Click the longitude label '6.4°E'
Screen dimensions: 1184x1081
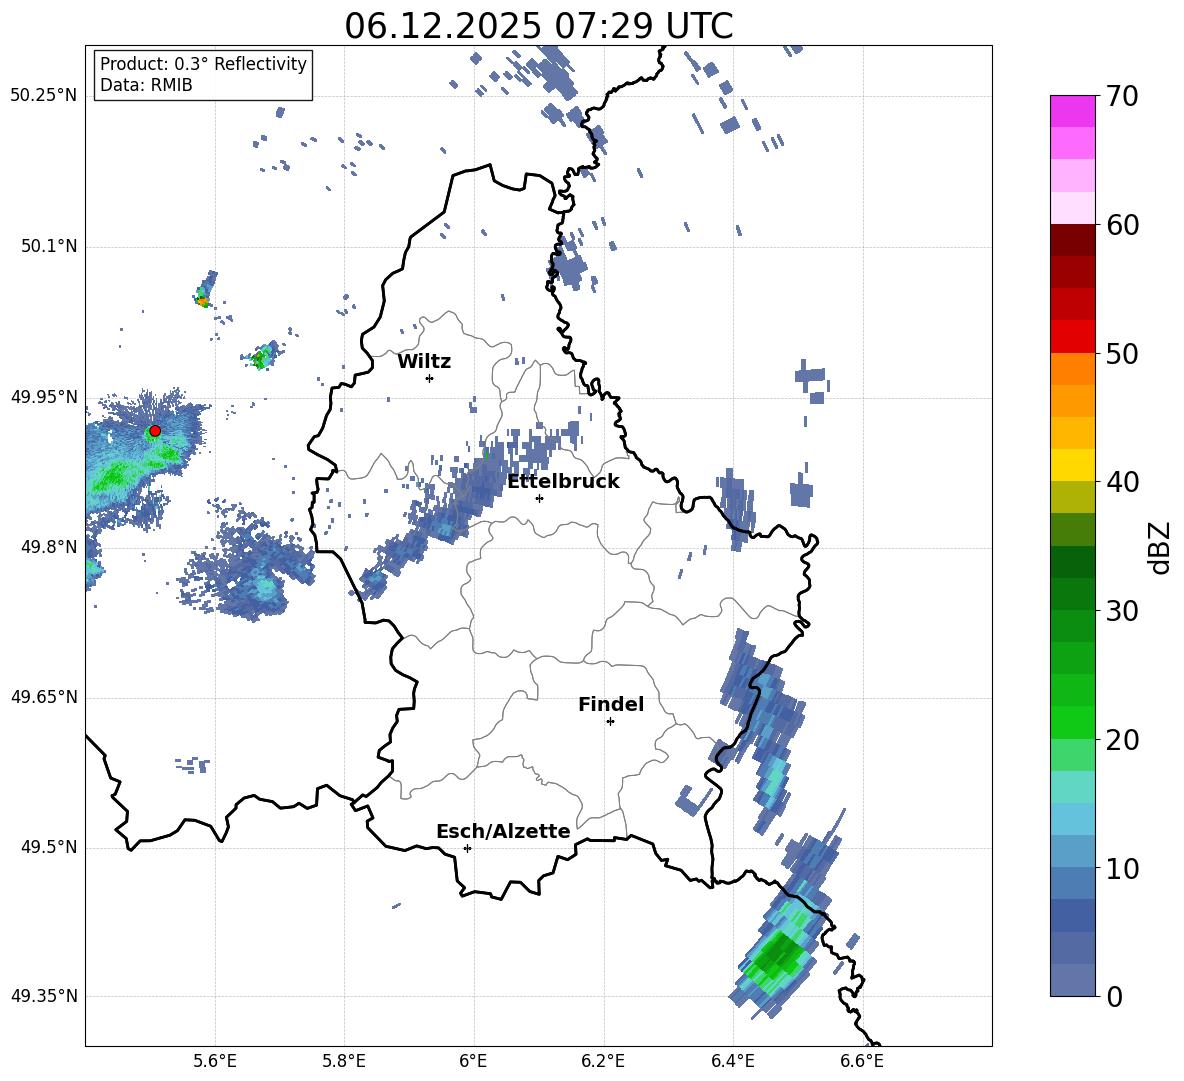click(732, 1061)
